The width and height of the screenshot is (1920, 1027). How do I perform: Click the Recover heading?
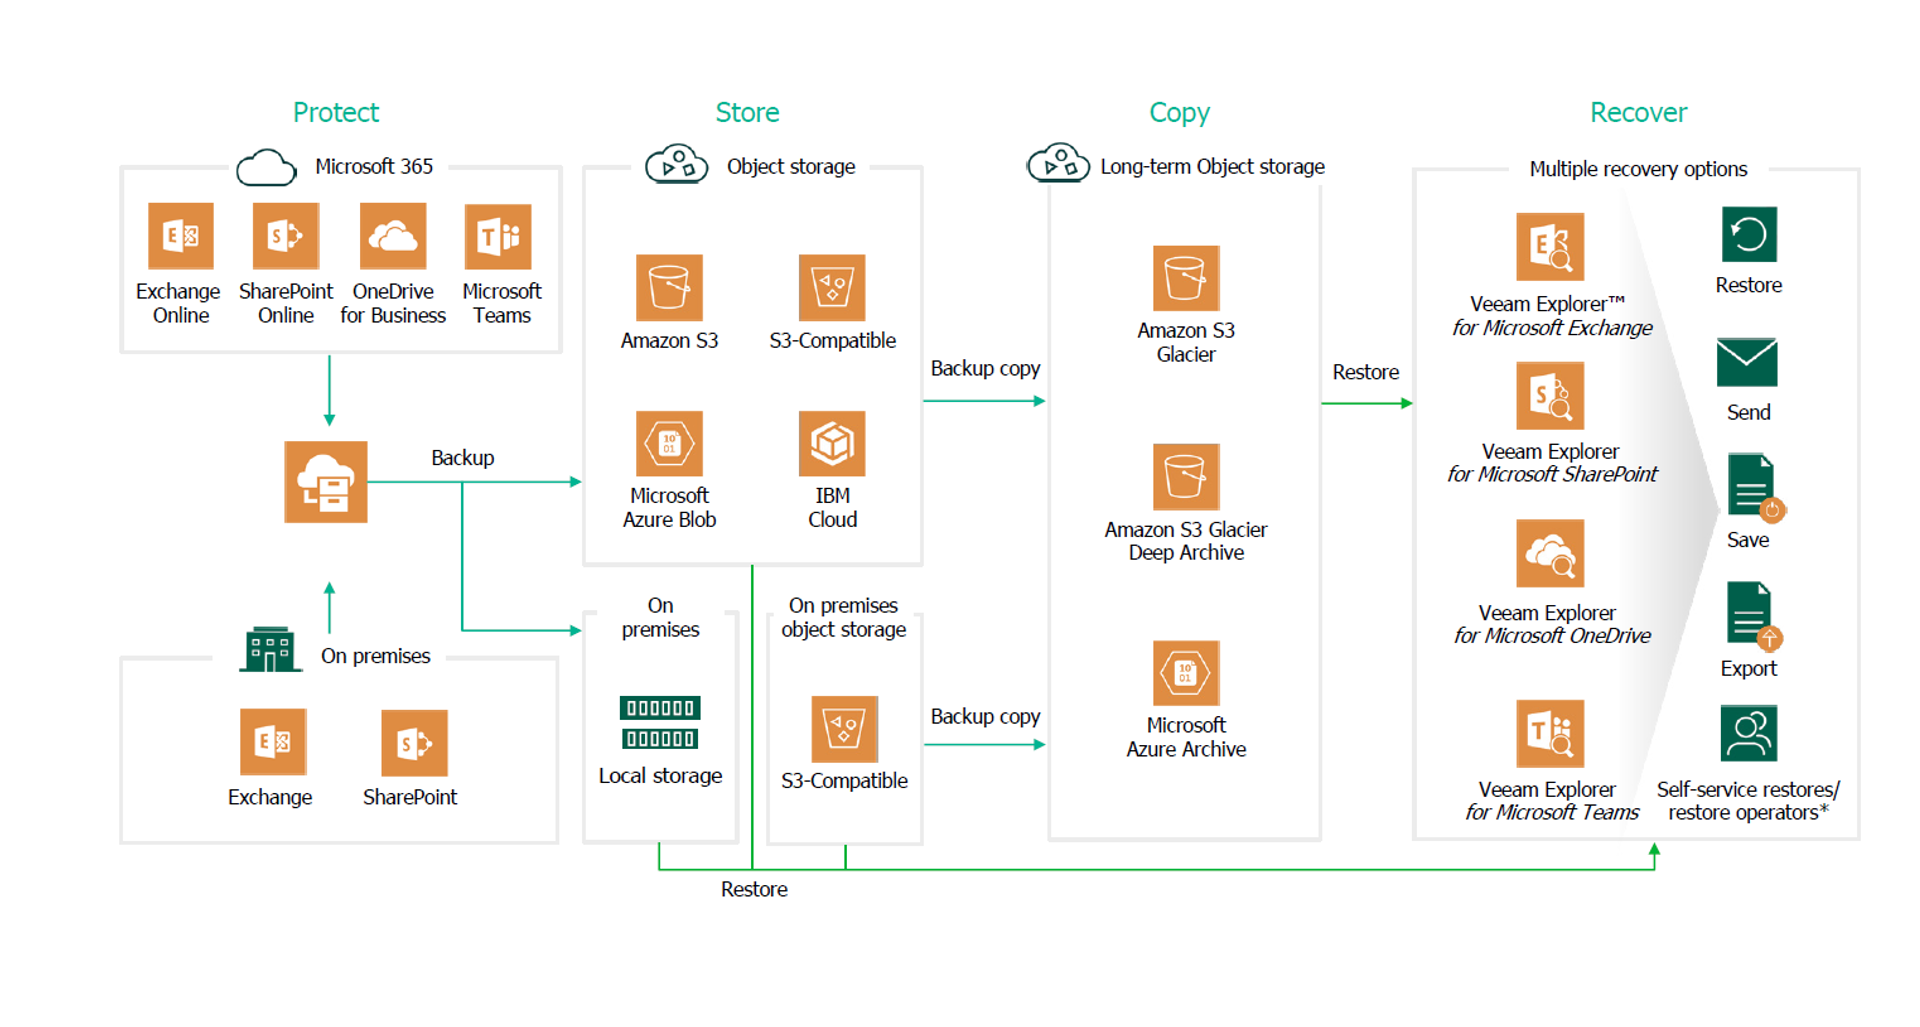(1638, 112)
